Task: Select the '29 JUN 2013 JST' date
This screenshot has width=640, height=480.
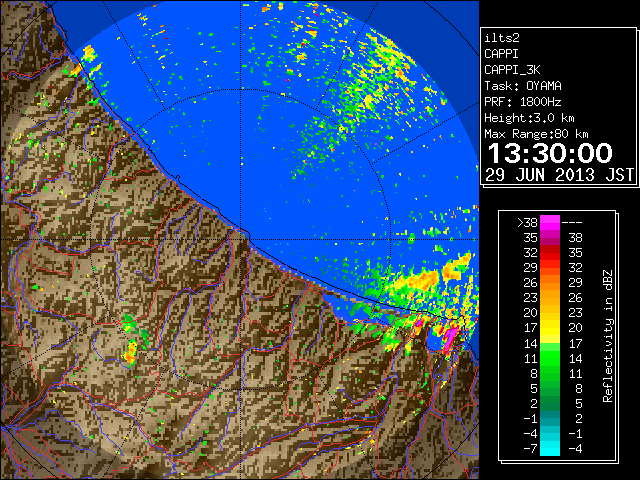Action: [560, 175]
